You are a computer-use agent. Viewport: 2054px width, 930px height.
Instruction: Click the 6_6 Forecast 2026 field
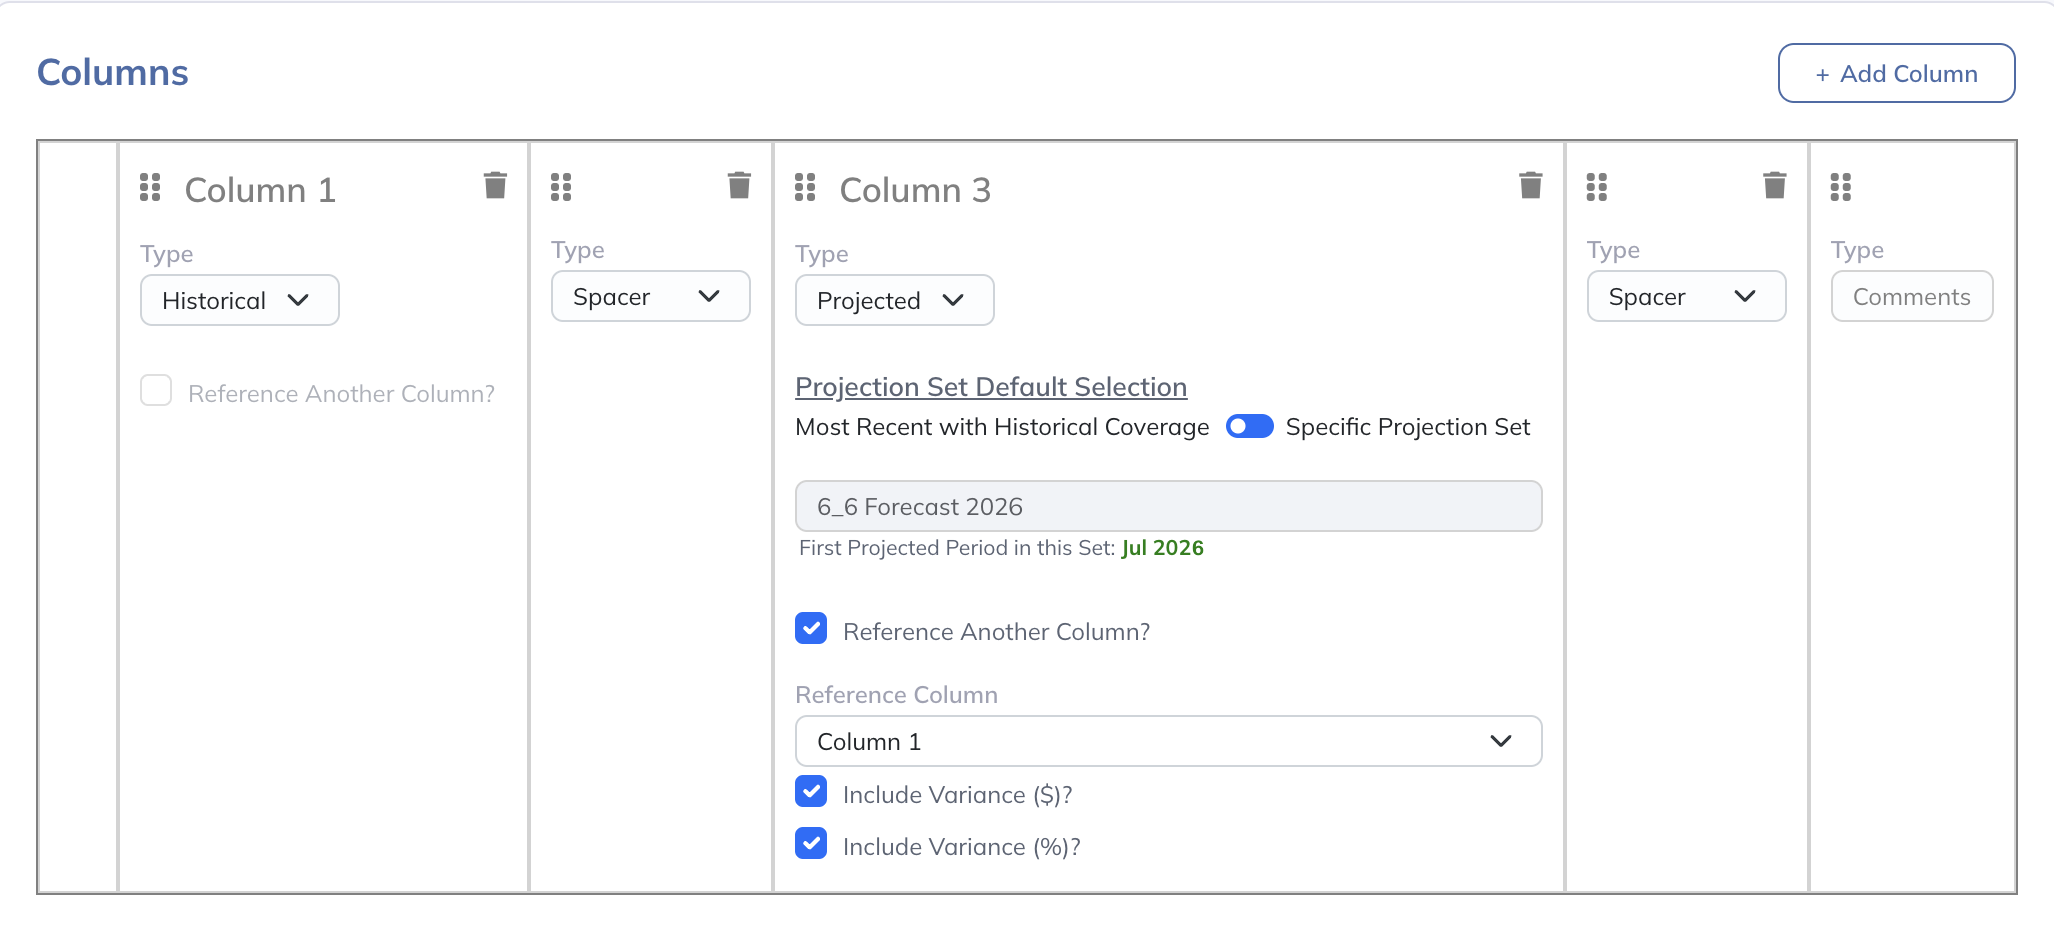1168,506
